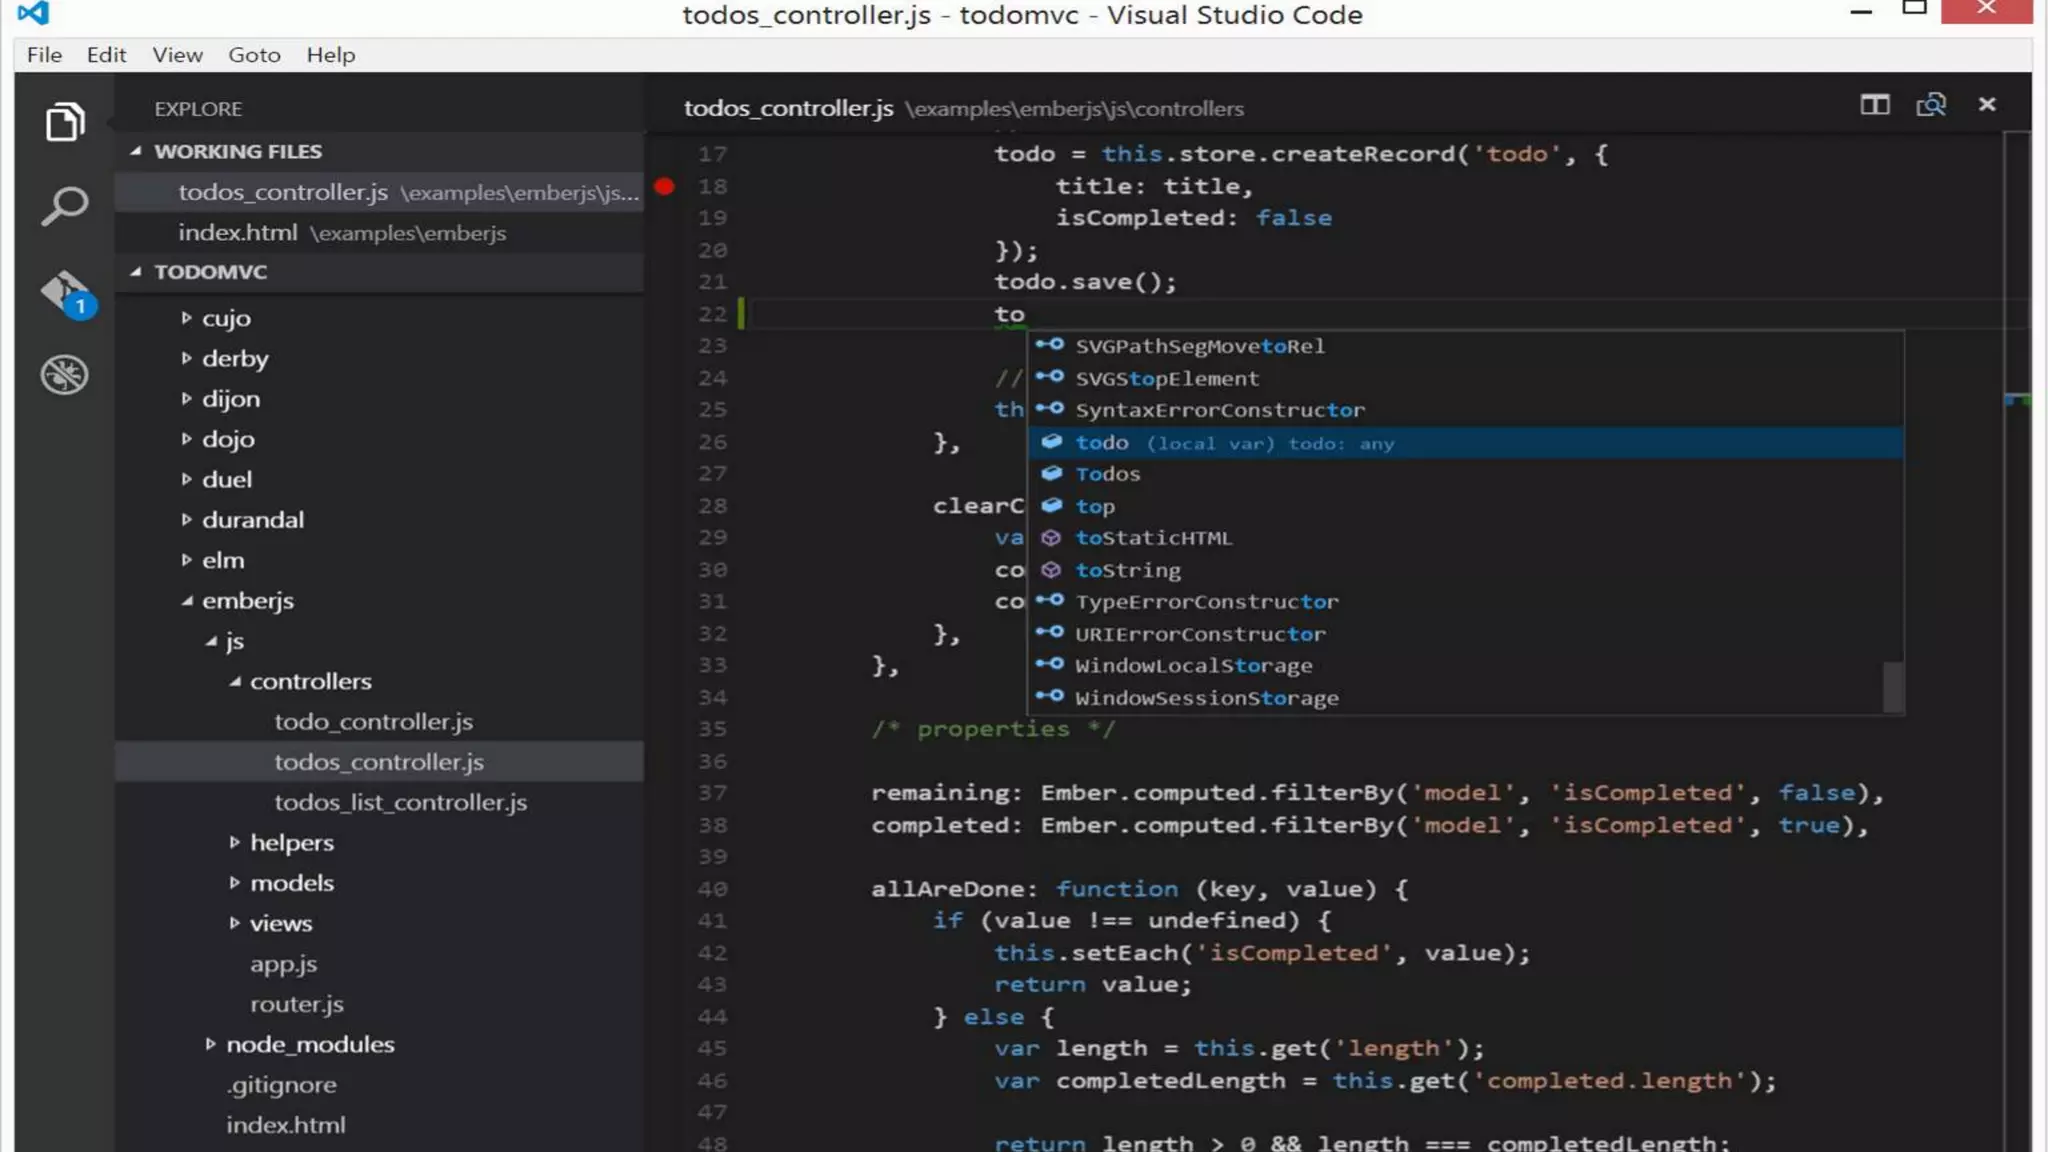The height and width of the screenshot is (1152, 2048).
Task: Click the preview/search editor icon
Action: point(1931,105)
